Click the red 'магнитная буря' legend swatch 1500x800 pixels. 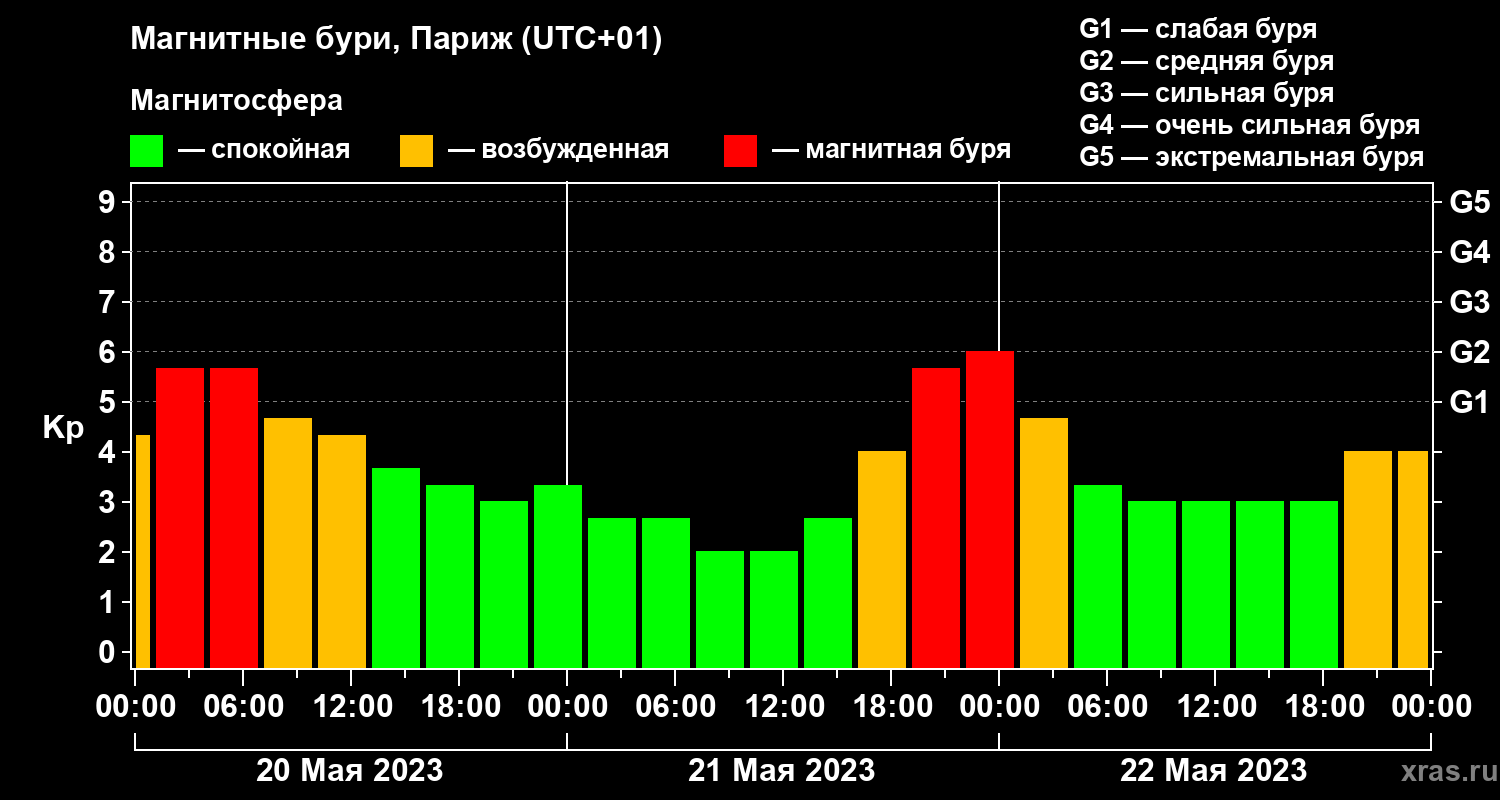pos(741,151)
